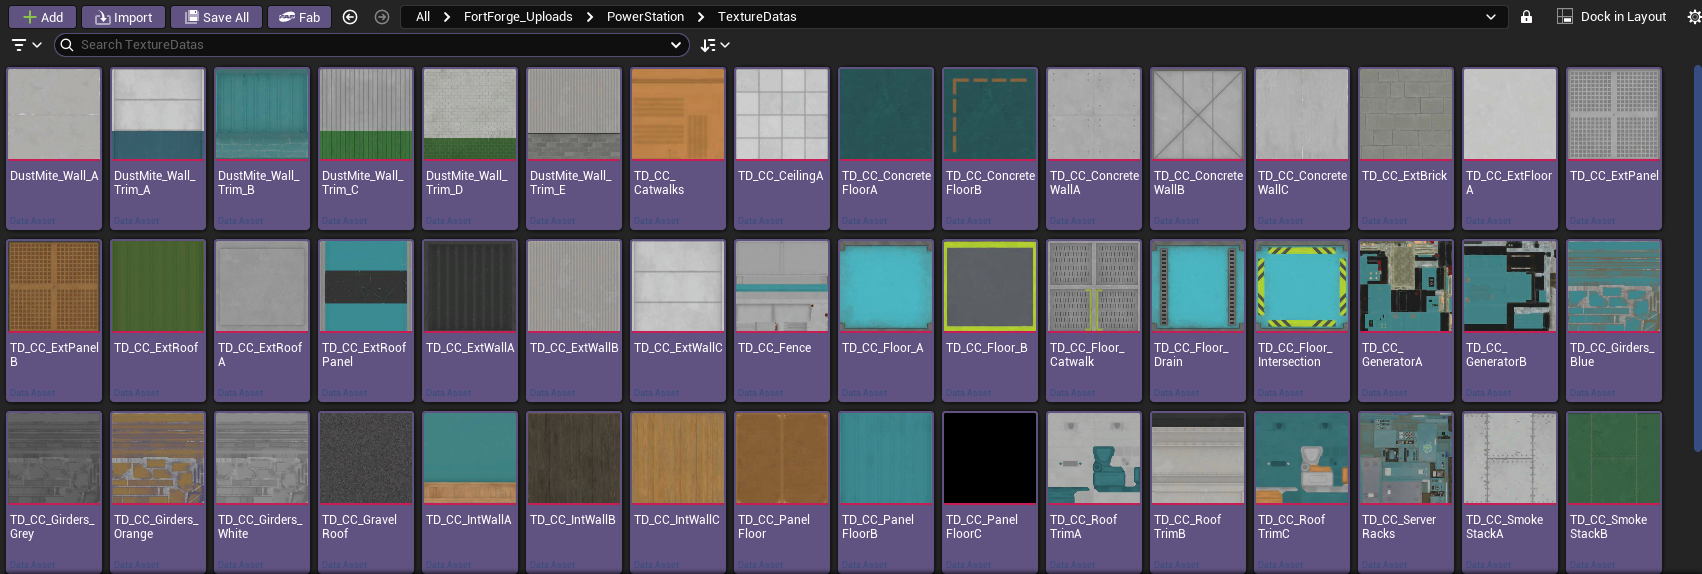Viewport: 1702px width, 574px height.
Task: Click the magnifier icon in the search bar
Action: pos(67,45)
